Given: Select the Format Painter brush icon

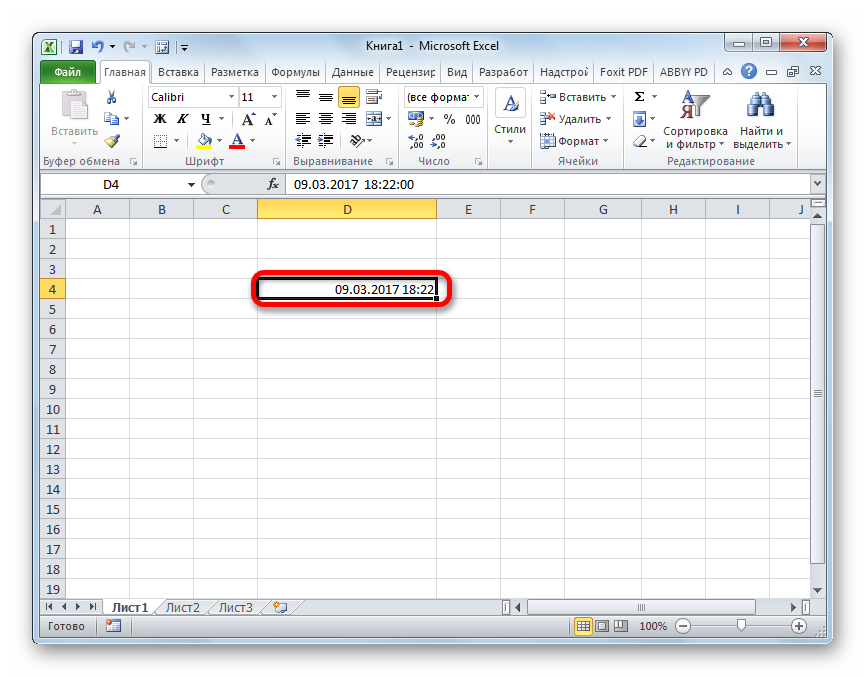Looking at the screenshot, I should pos(112,141).
